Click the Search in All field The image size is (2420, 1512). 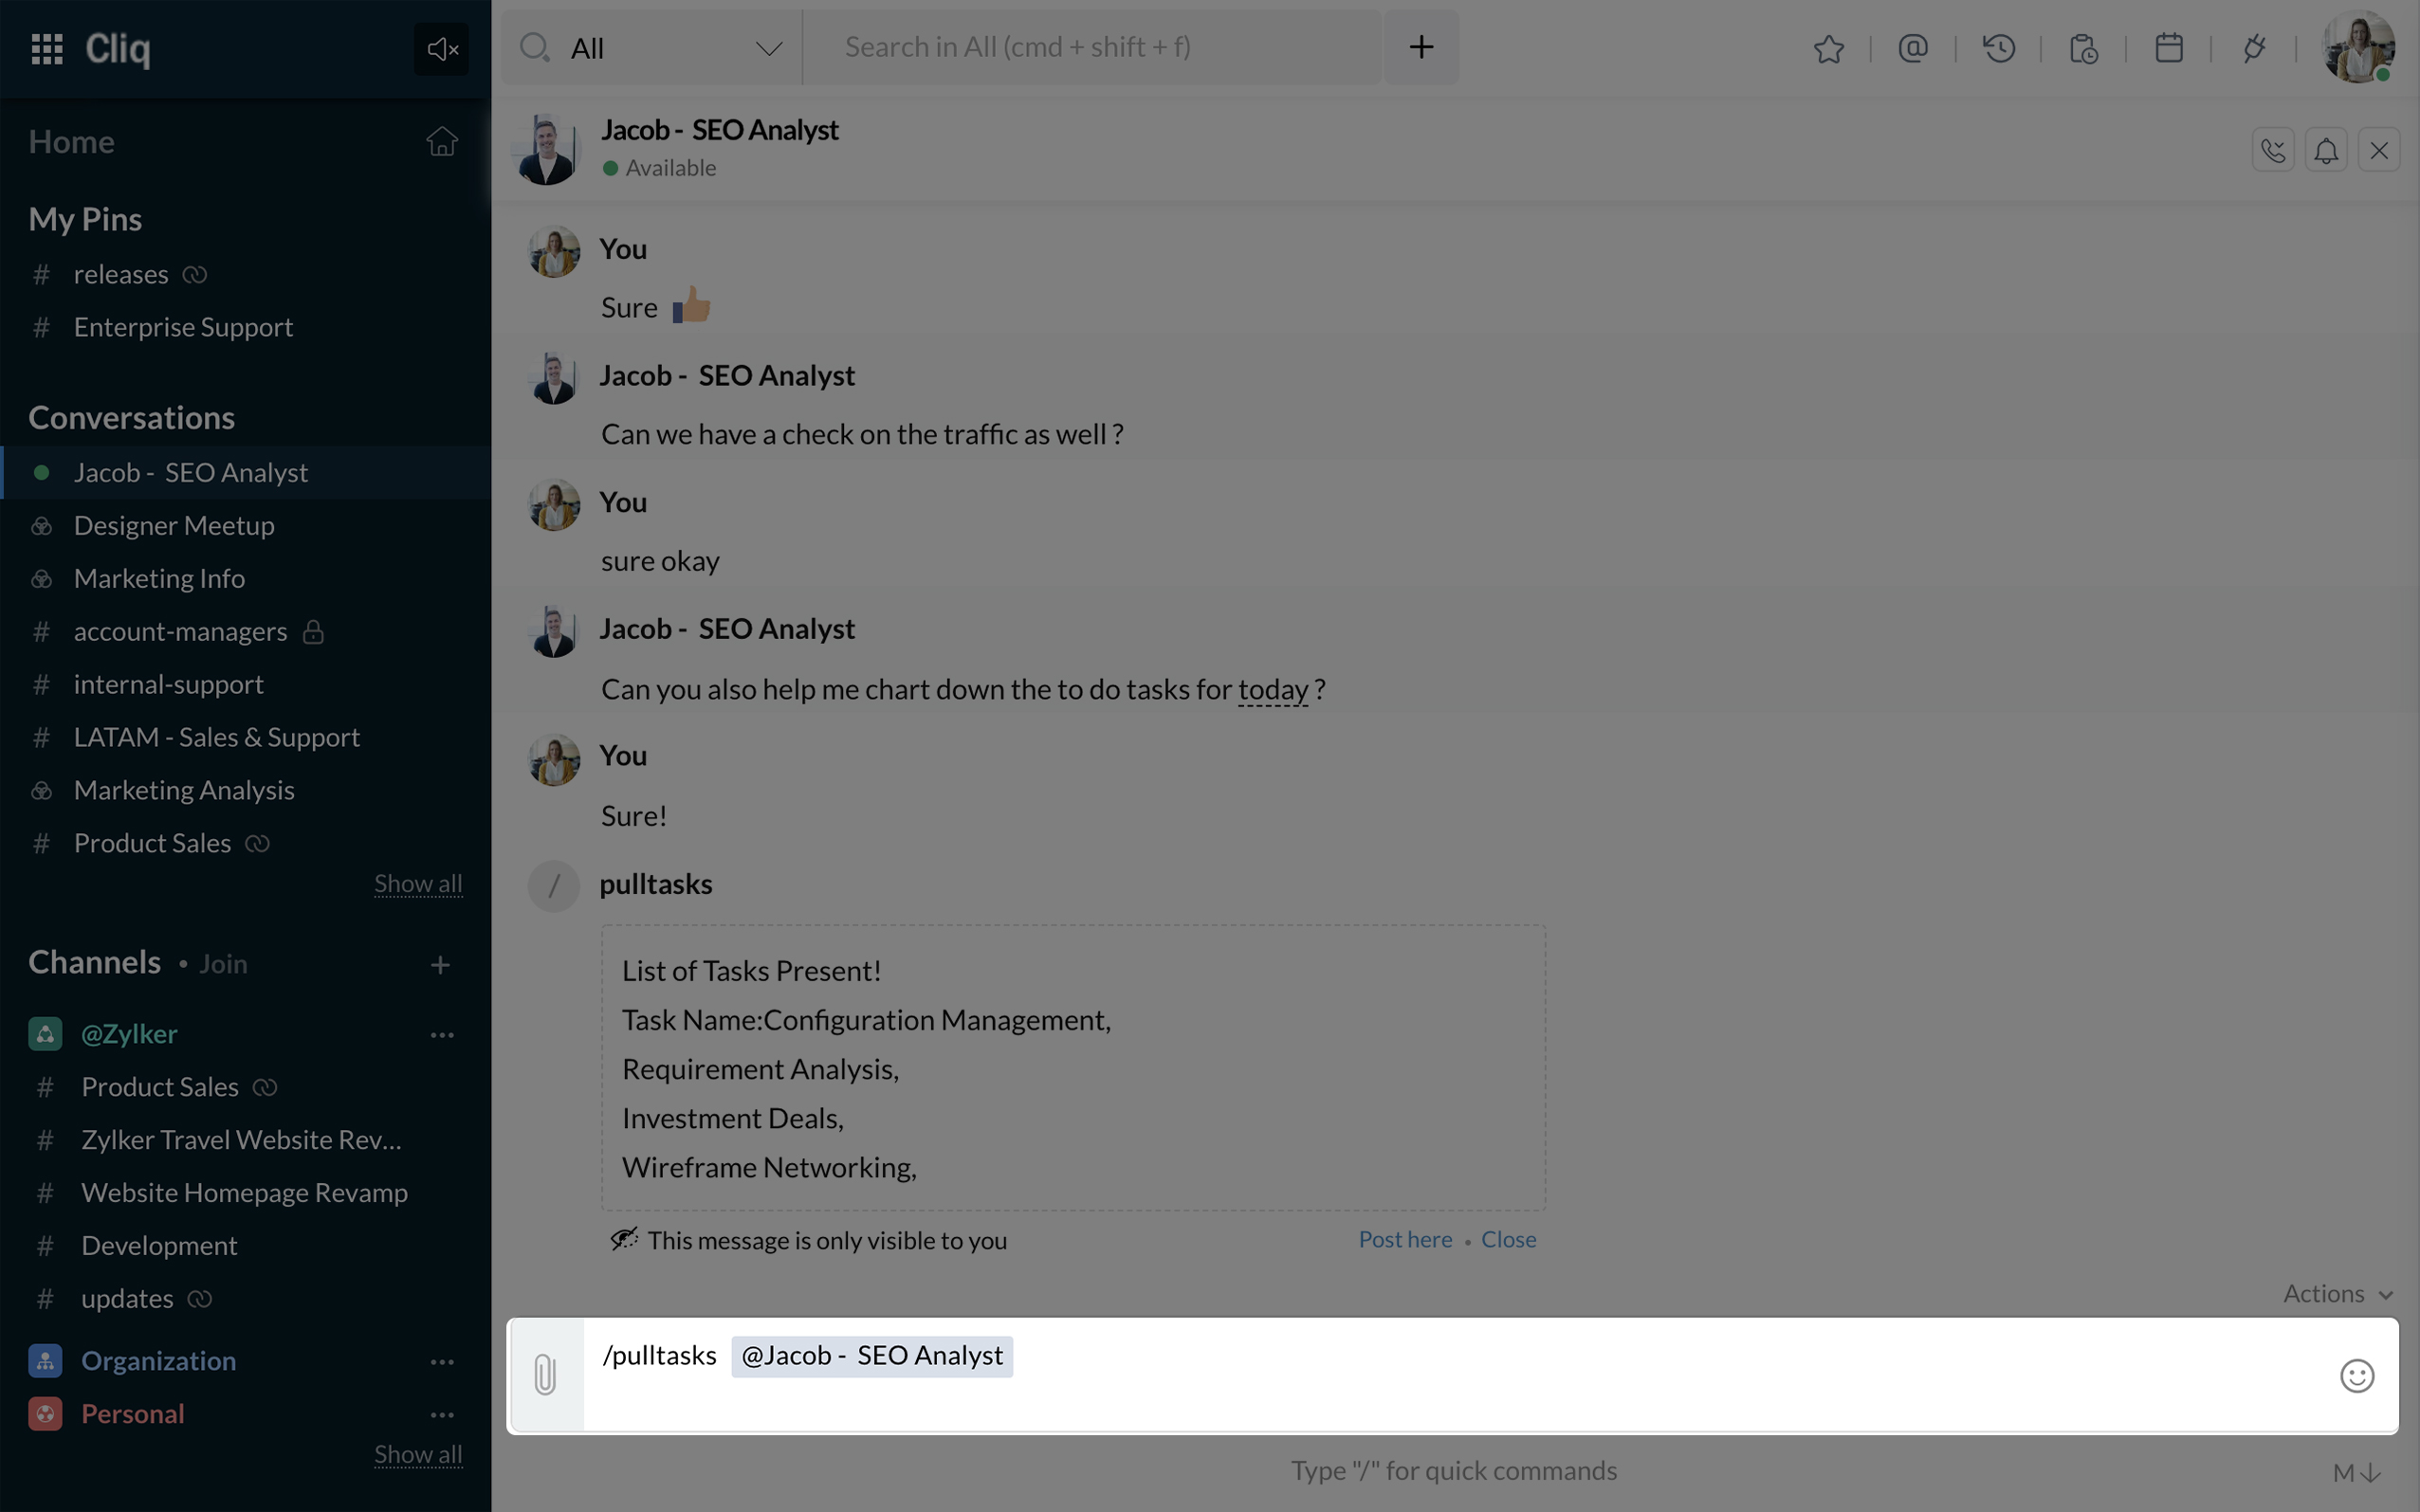(1093, 47)
